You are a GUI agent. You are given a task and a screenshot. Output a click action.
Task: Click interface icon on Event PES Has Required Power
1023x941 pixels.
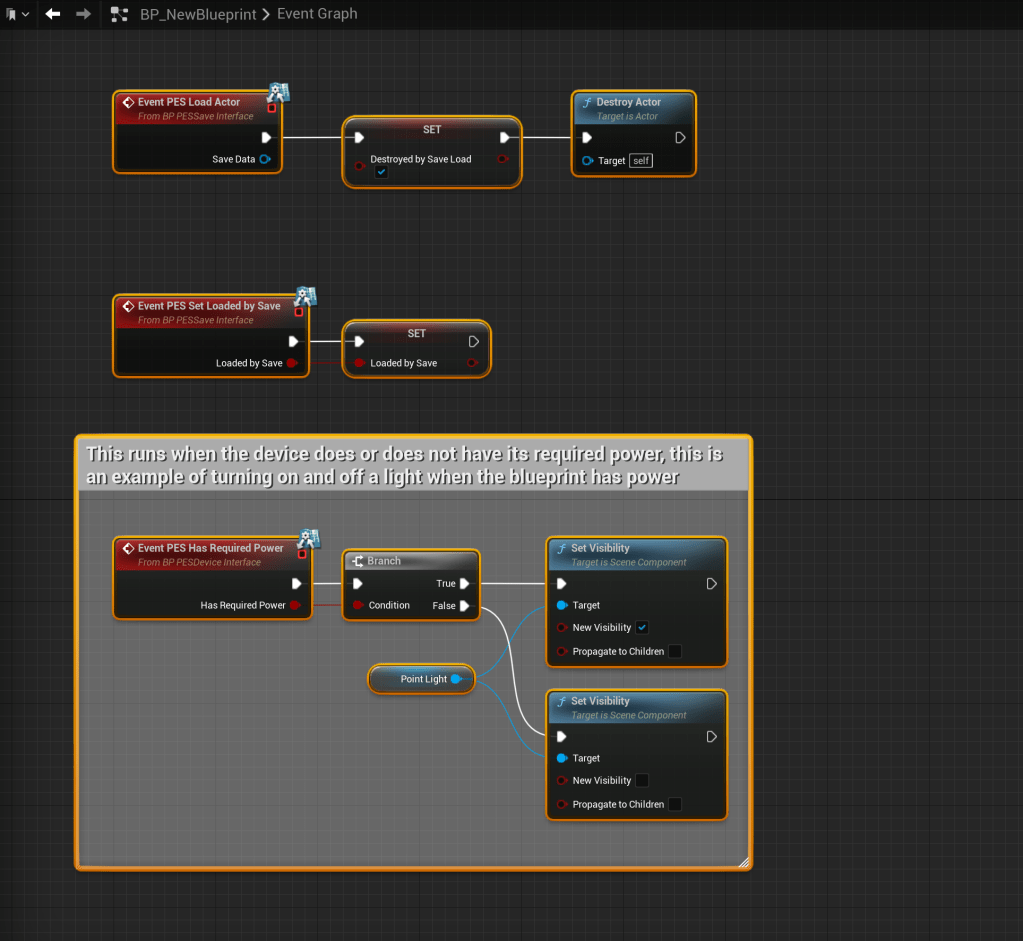309,540
